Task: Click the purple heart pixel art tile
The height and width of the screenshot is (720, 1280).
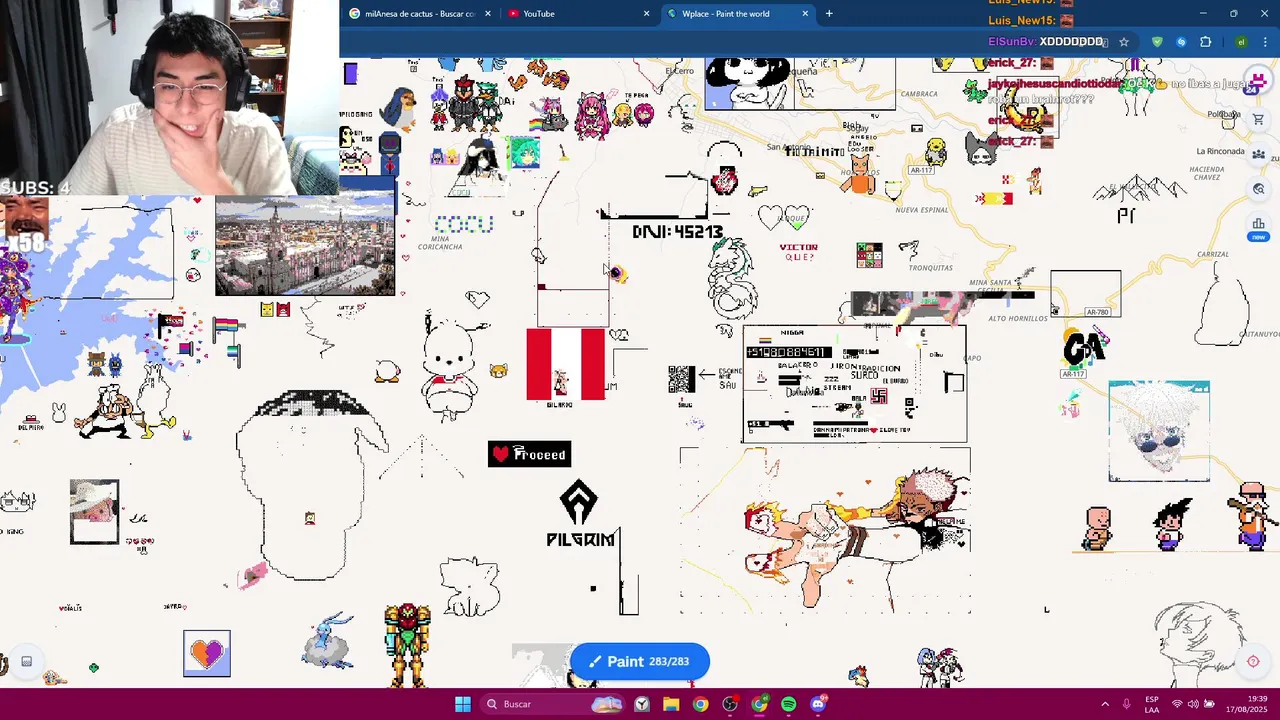Action: (x=207, y=653)
